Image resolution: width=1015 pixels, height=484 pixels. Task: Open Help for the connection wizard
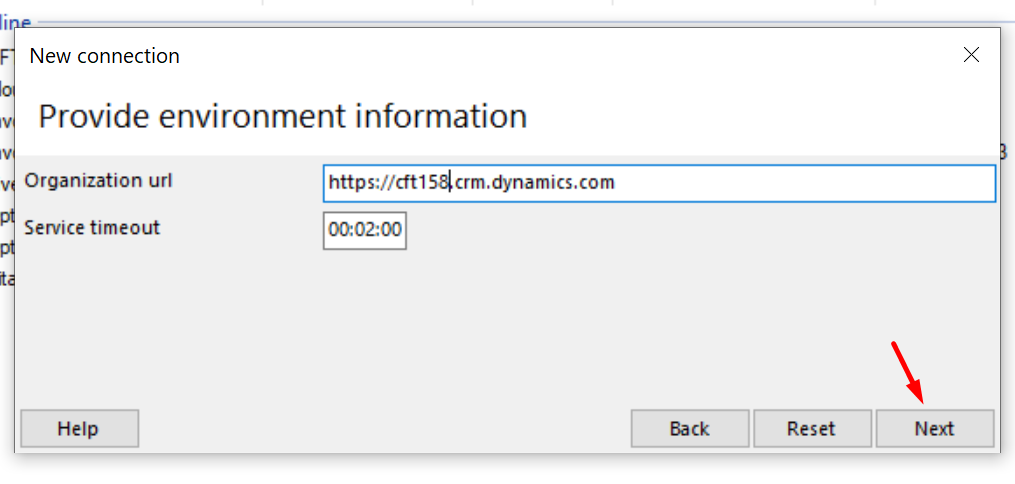(80, 428)
